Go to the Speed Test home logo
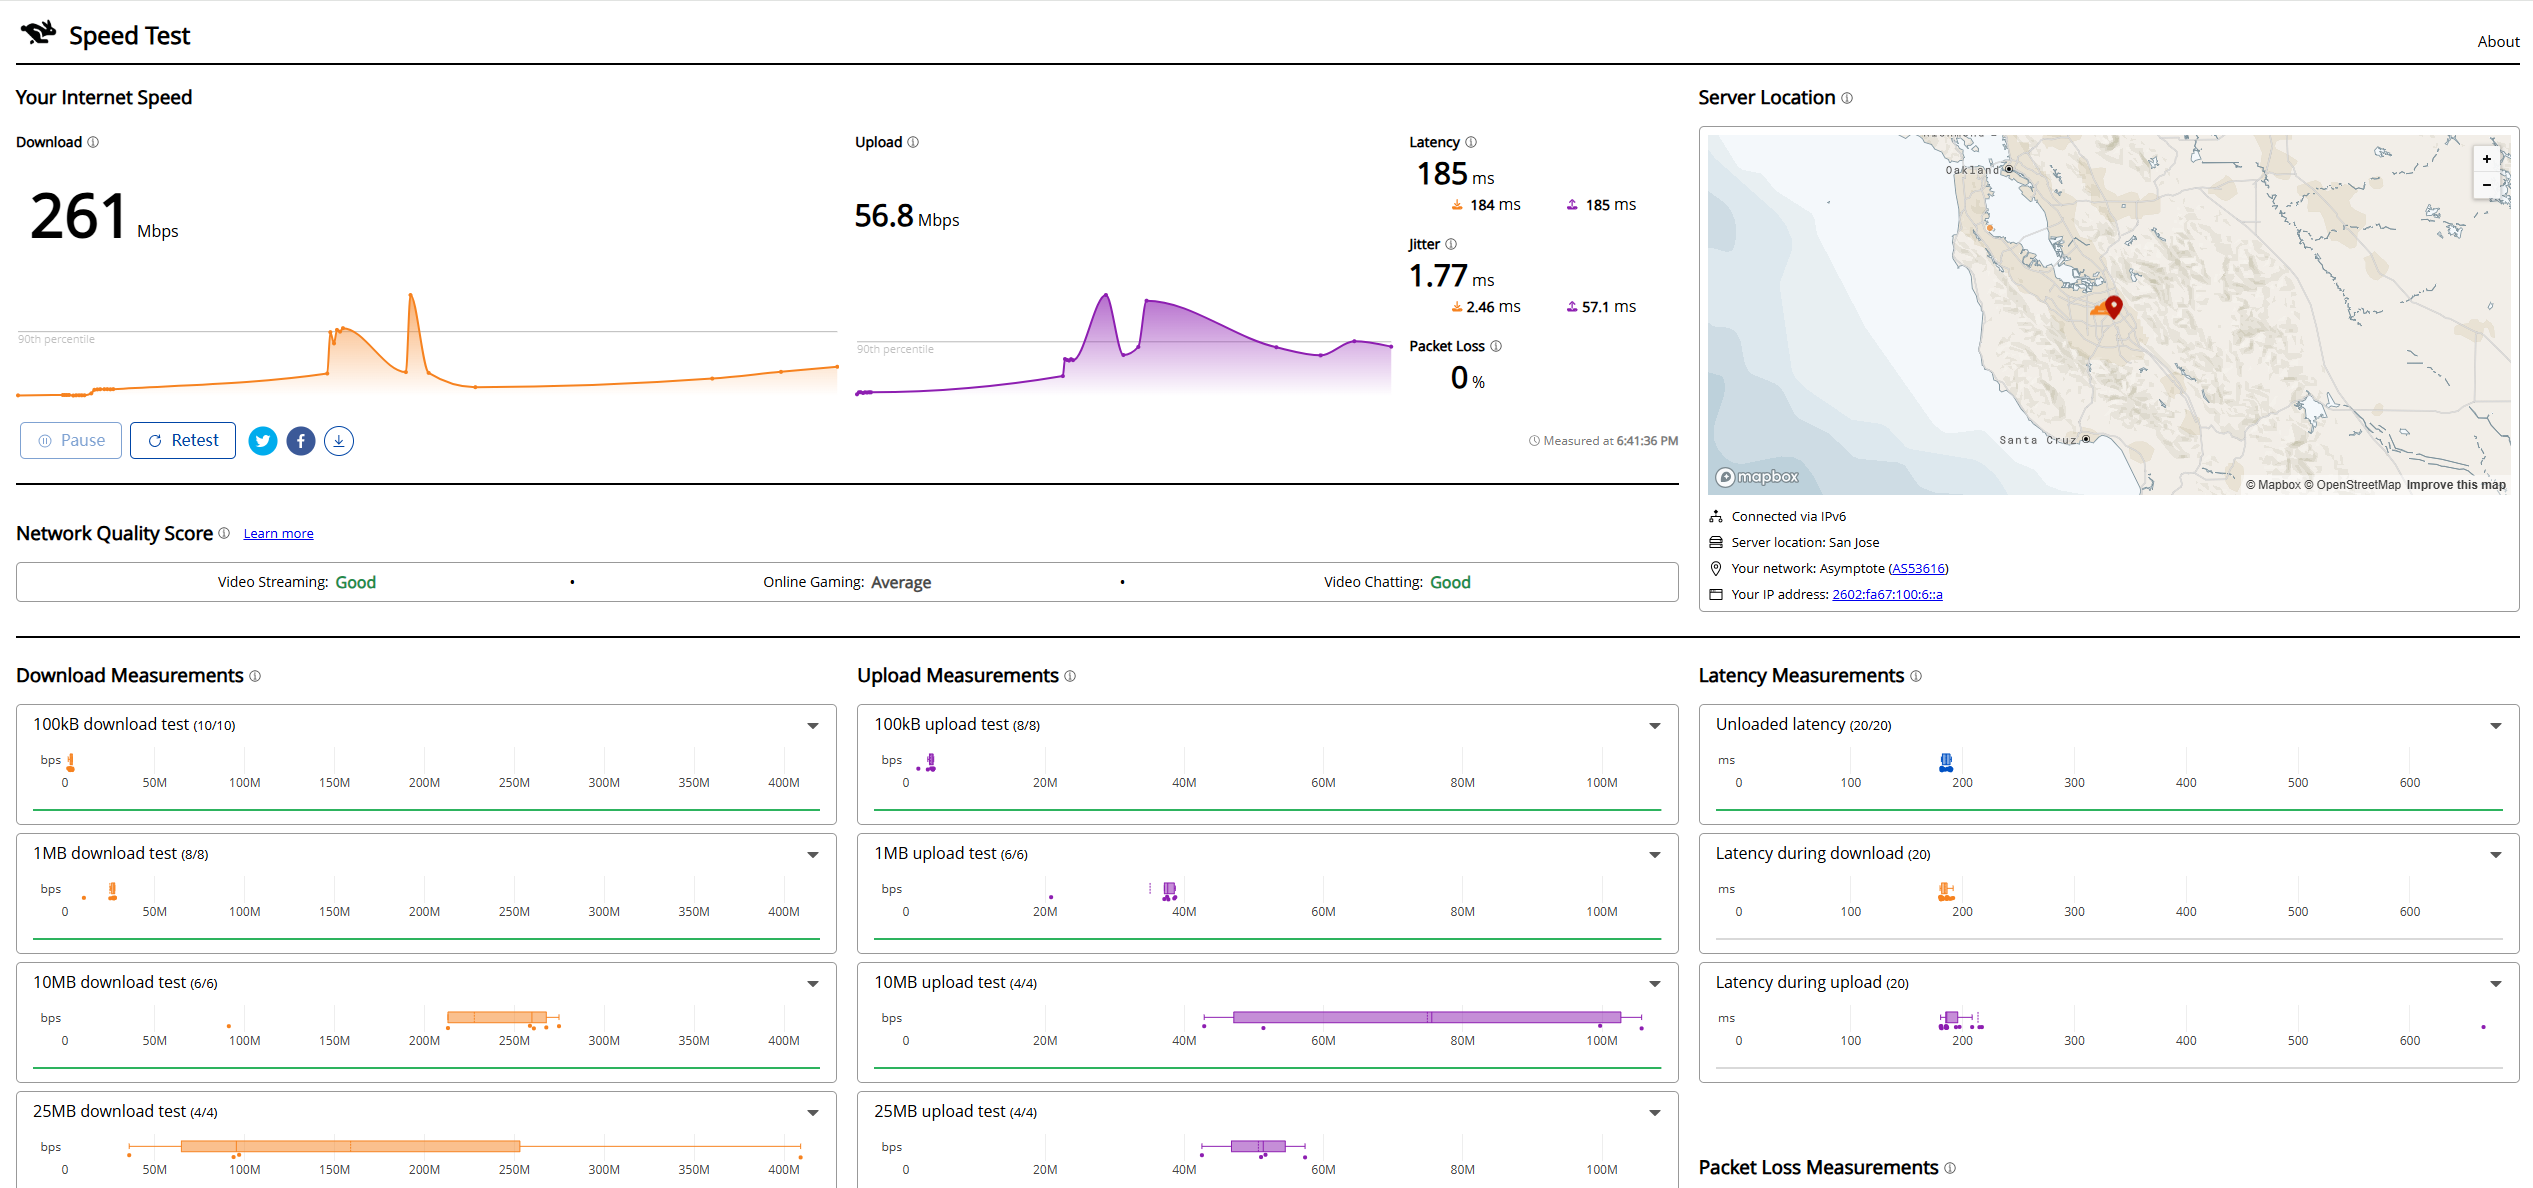The image size is (2533, 1188). 105,35
